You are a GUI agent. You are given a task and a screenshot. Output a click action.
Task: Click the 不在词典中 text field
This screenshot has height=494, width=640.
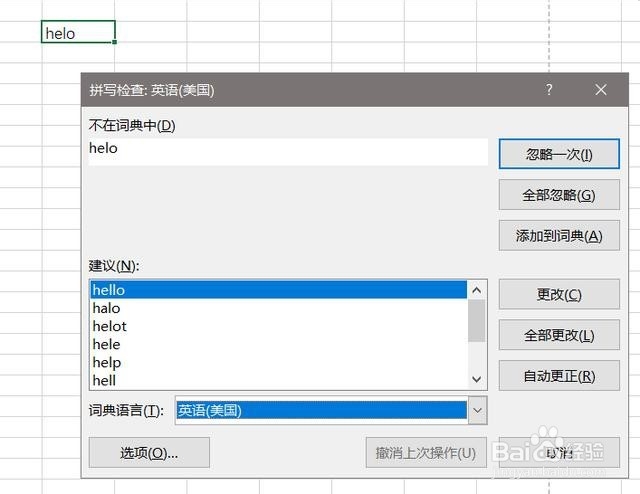[x=288, y=151]
